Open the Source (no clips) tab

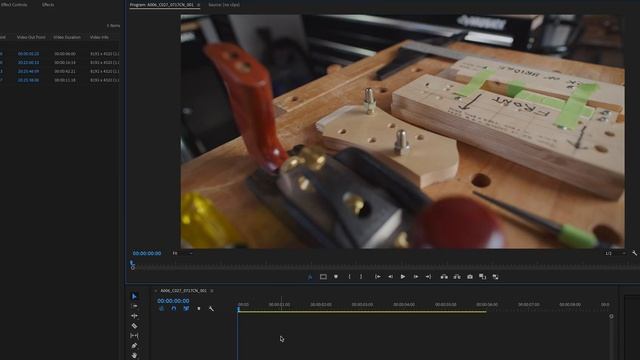coord(224,5)
